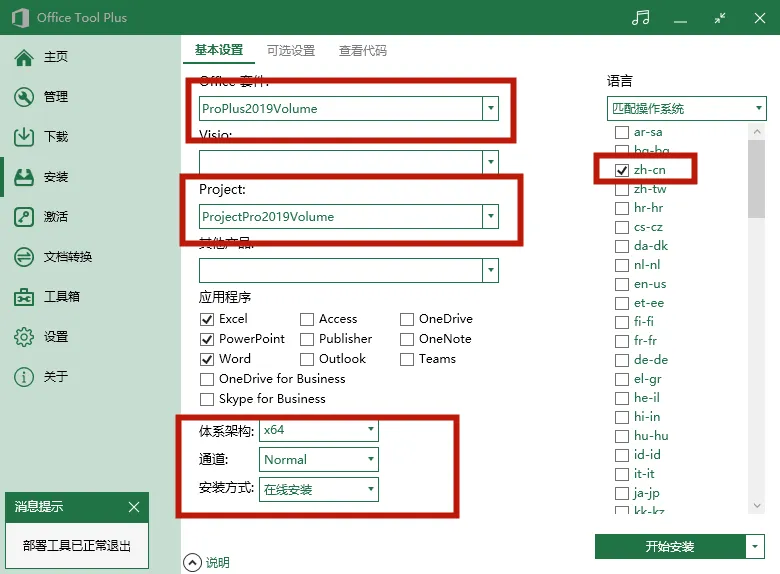The image size is (780, 574).
Task: Check the fr-fr language checkbox
Action: pos(622,341)
